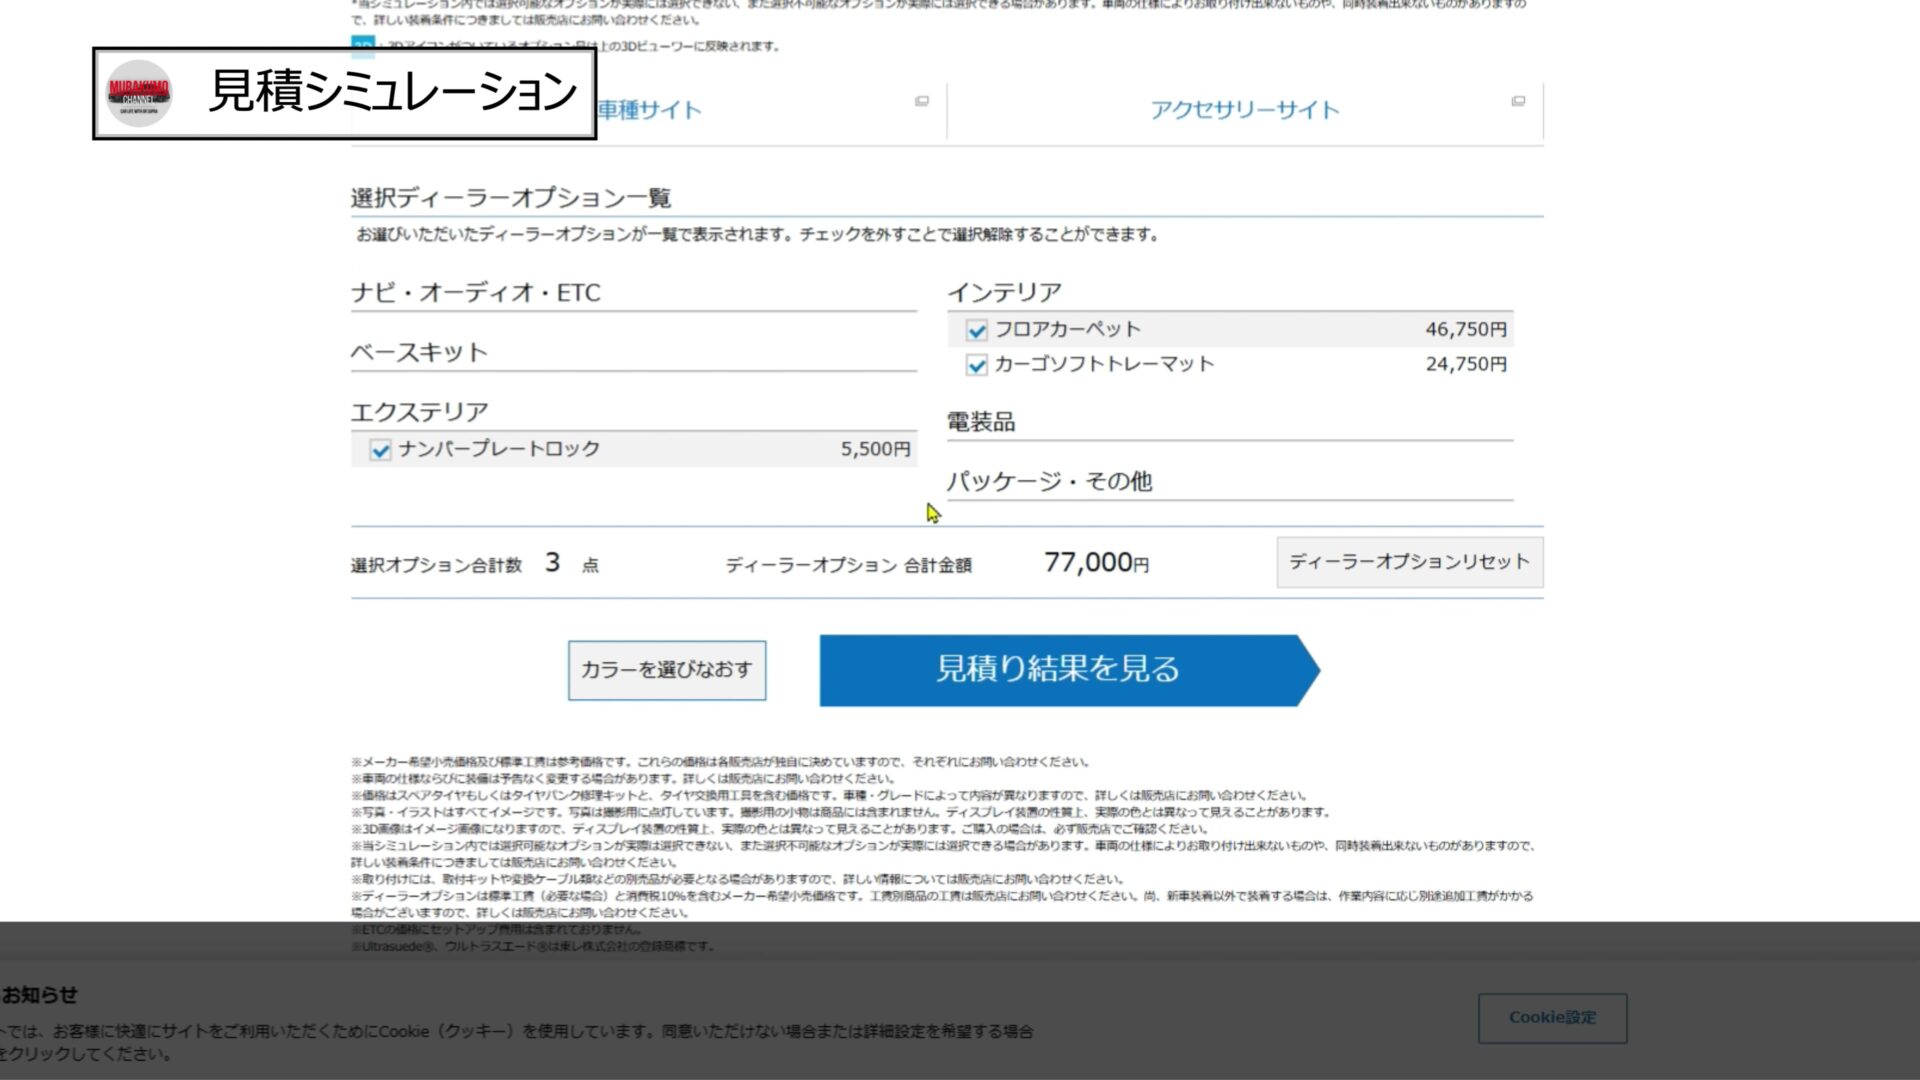The image size is (1920, 1080).
Task: Click the external-link icon beside 車種サイト
Action: 922,101
